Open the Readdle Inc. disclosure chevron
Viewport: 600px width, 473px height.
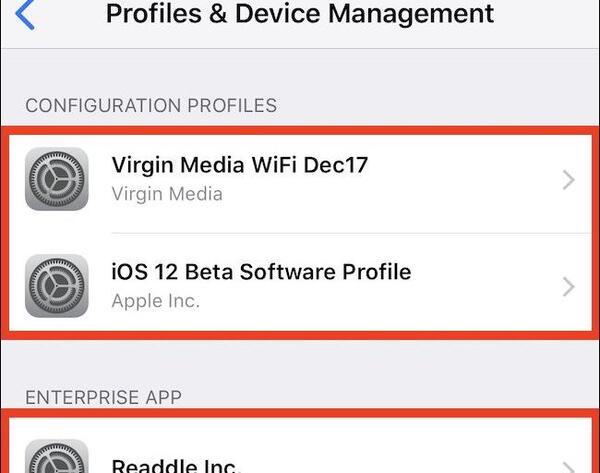pos(569,467)
